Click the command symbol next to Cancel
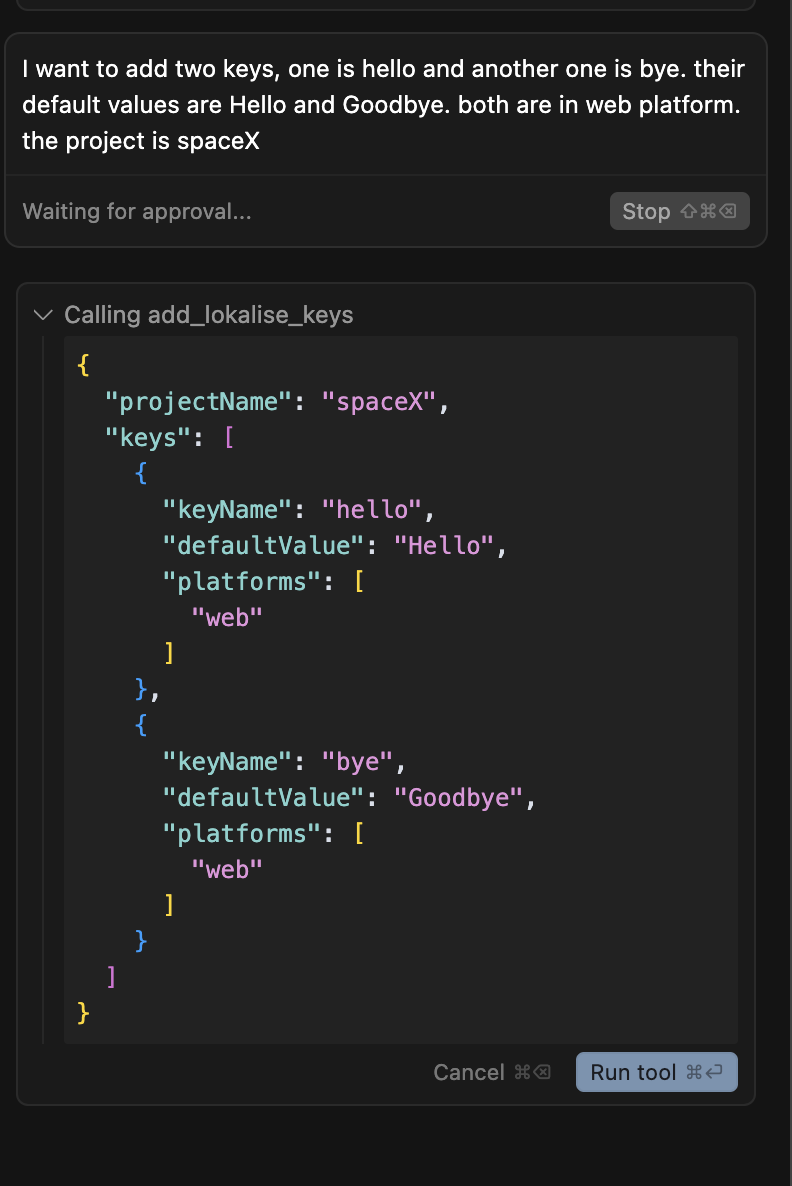 coord(521,1072)
